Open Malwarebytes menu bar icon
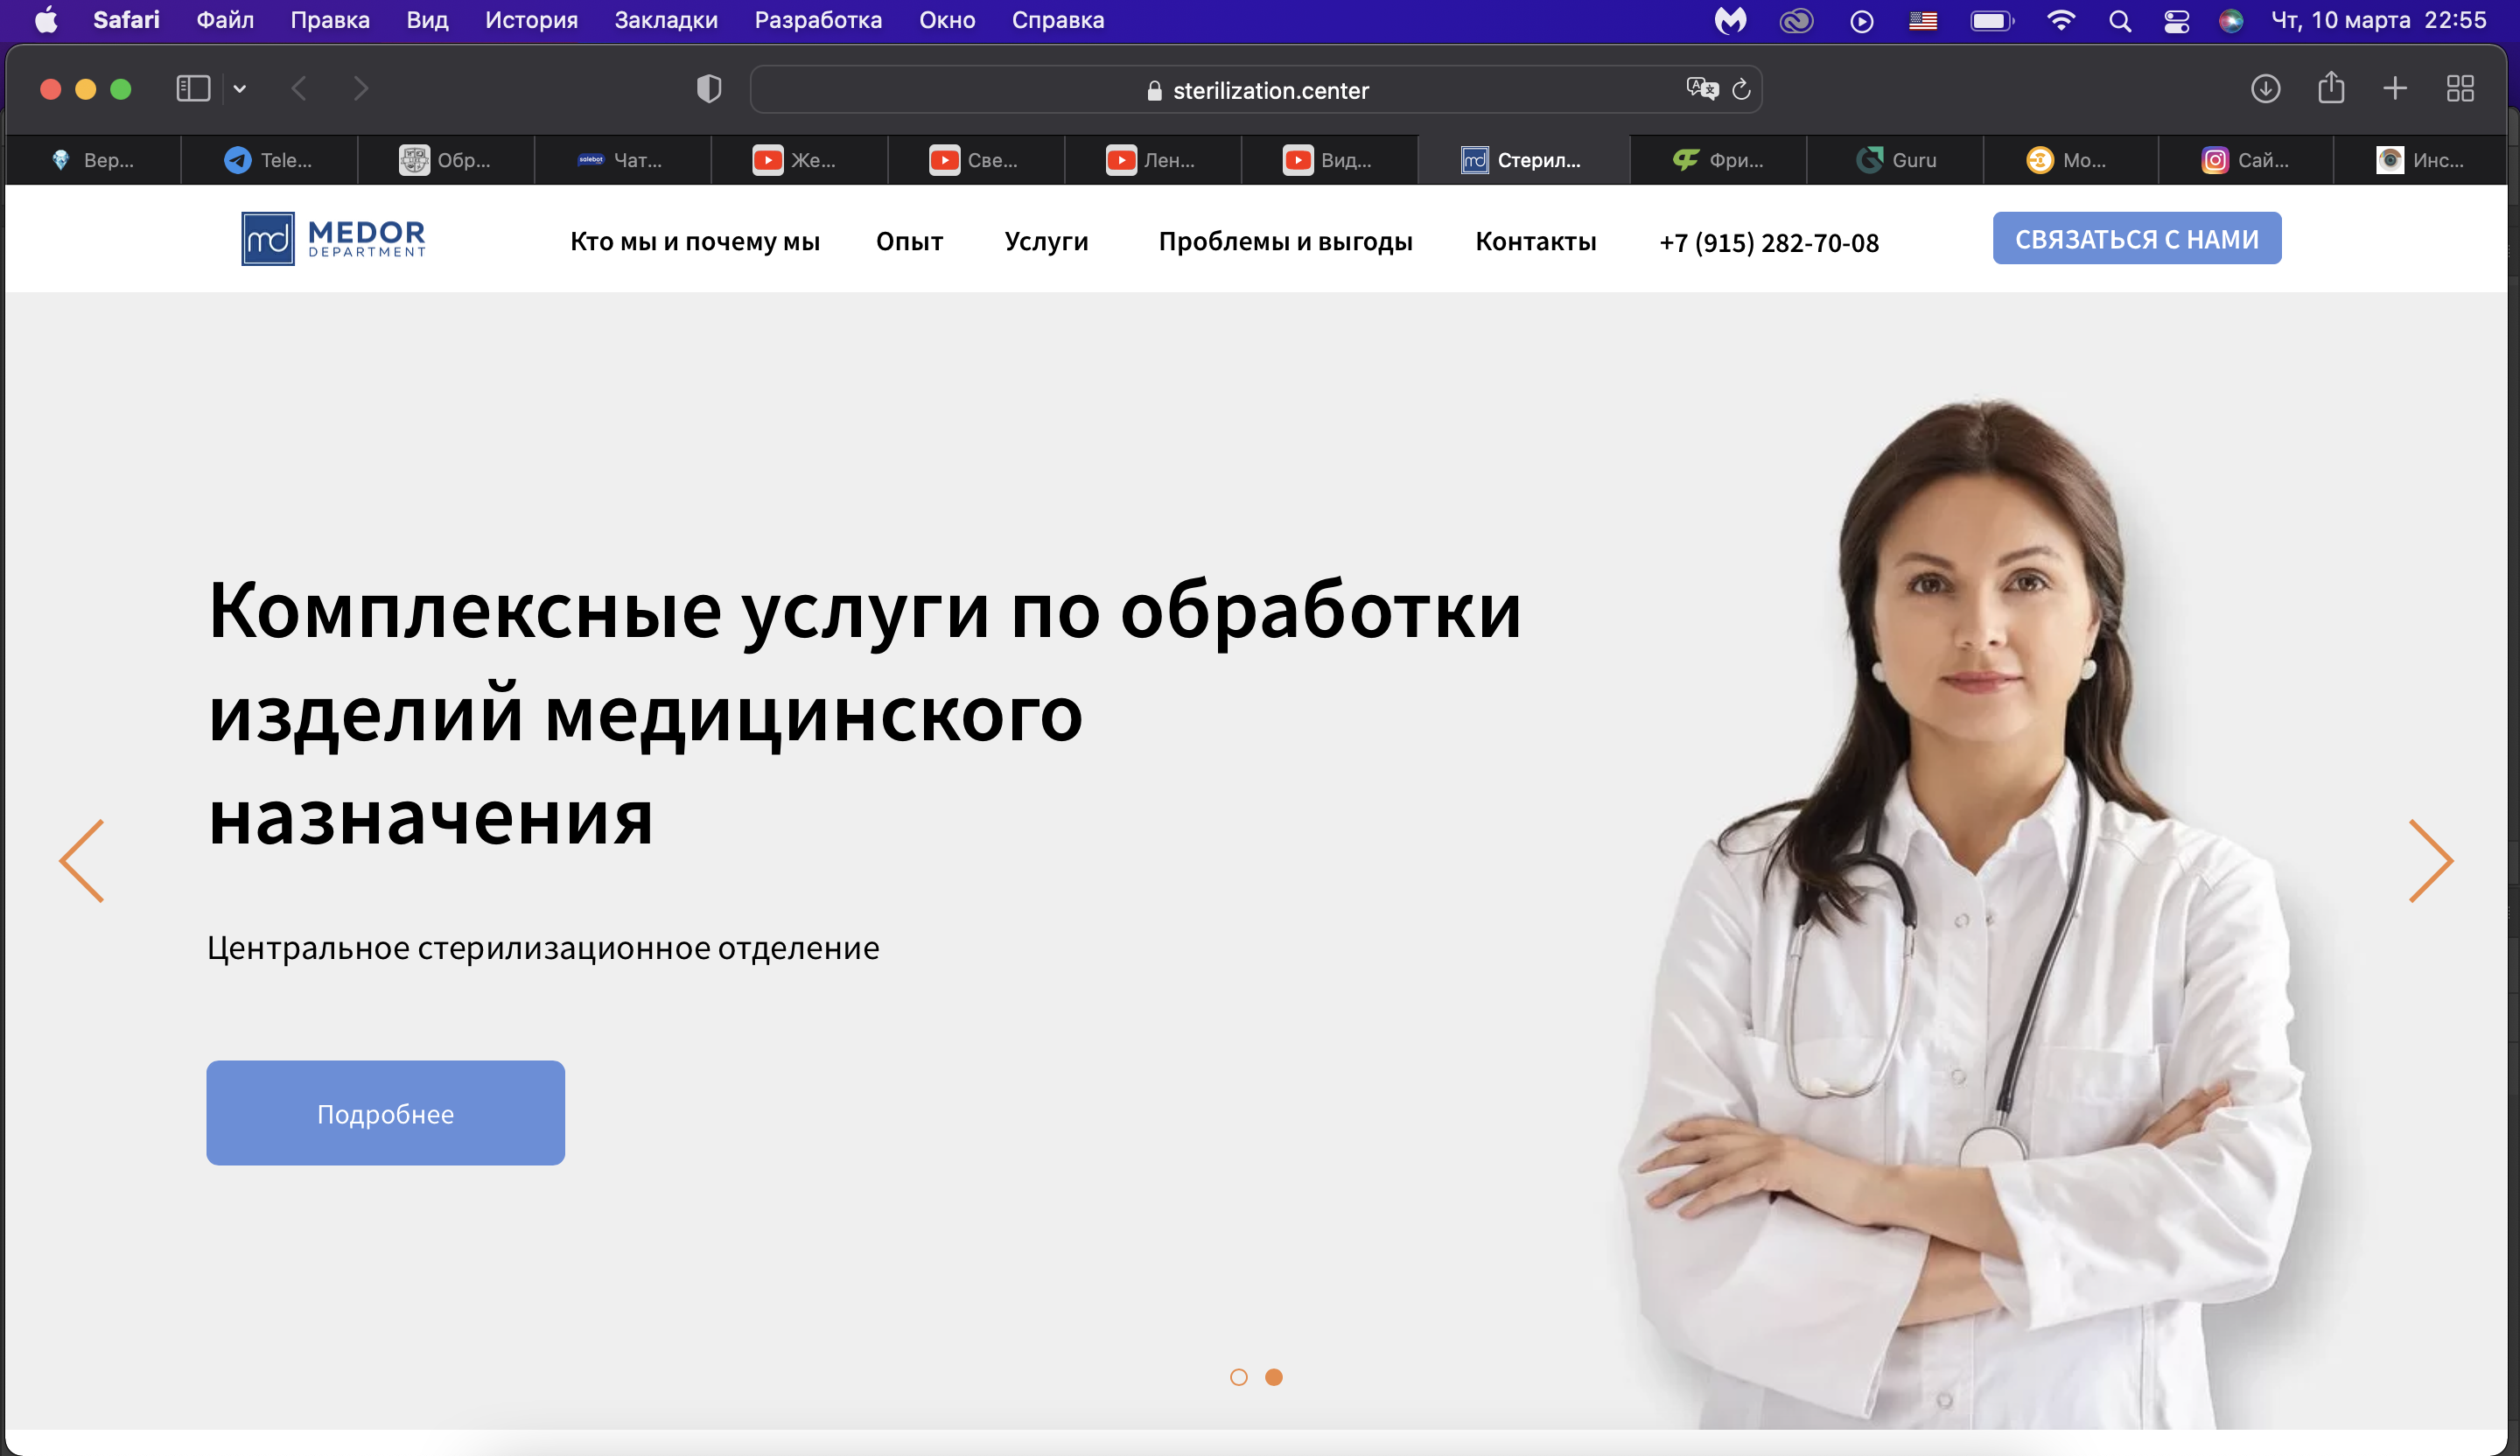 1730,20
